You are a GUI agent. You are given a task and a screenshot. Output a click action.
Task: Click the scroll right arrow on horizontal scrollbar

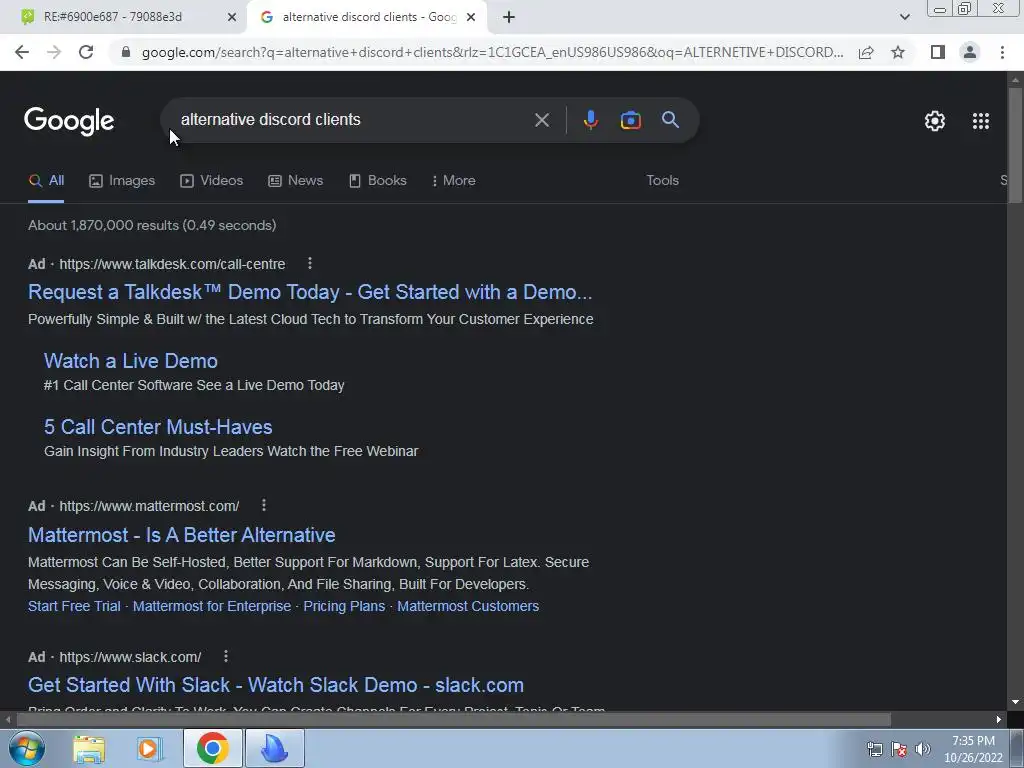coord(999,720)
